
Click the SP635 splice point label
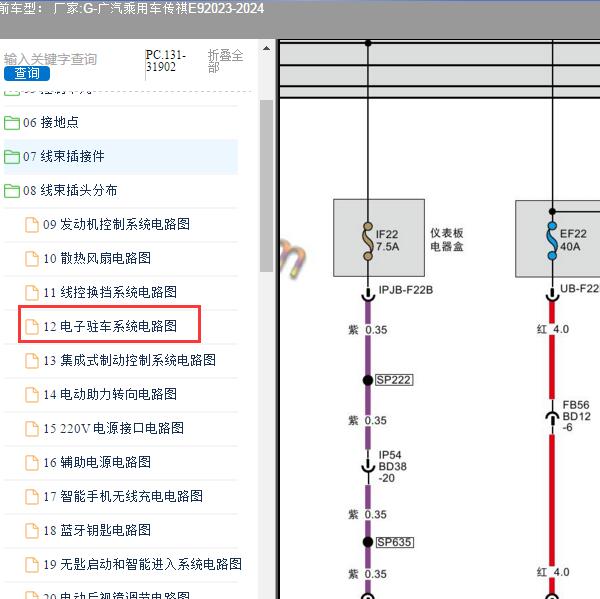[x=394, y=542]
